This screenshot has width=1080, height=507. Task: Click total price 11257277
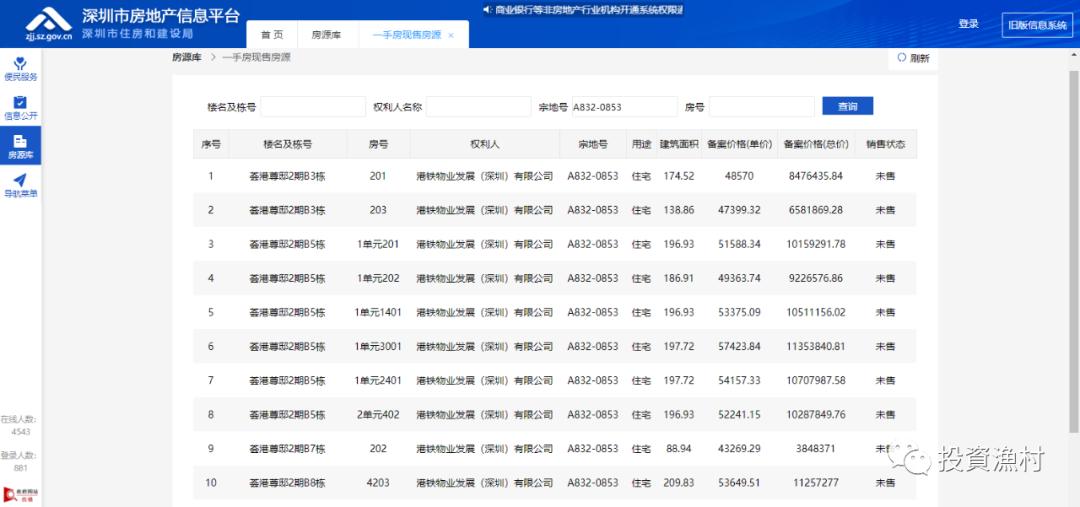coord(816,483)
